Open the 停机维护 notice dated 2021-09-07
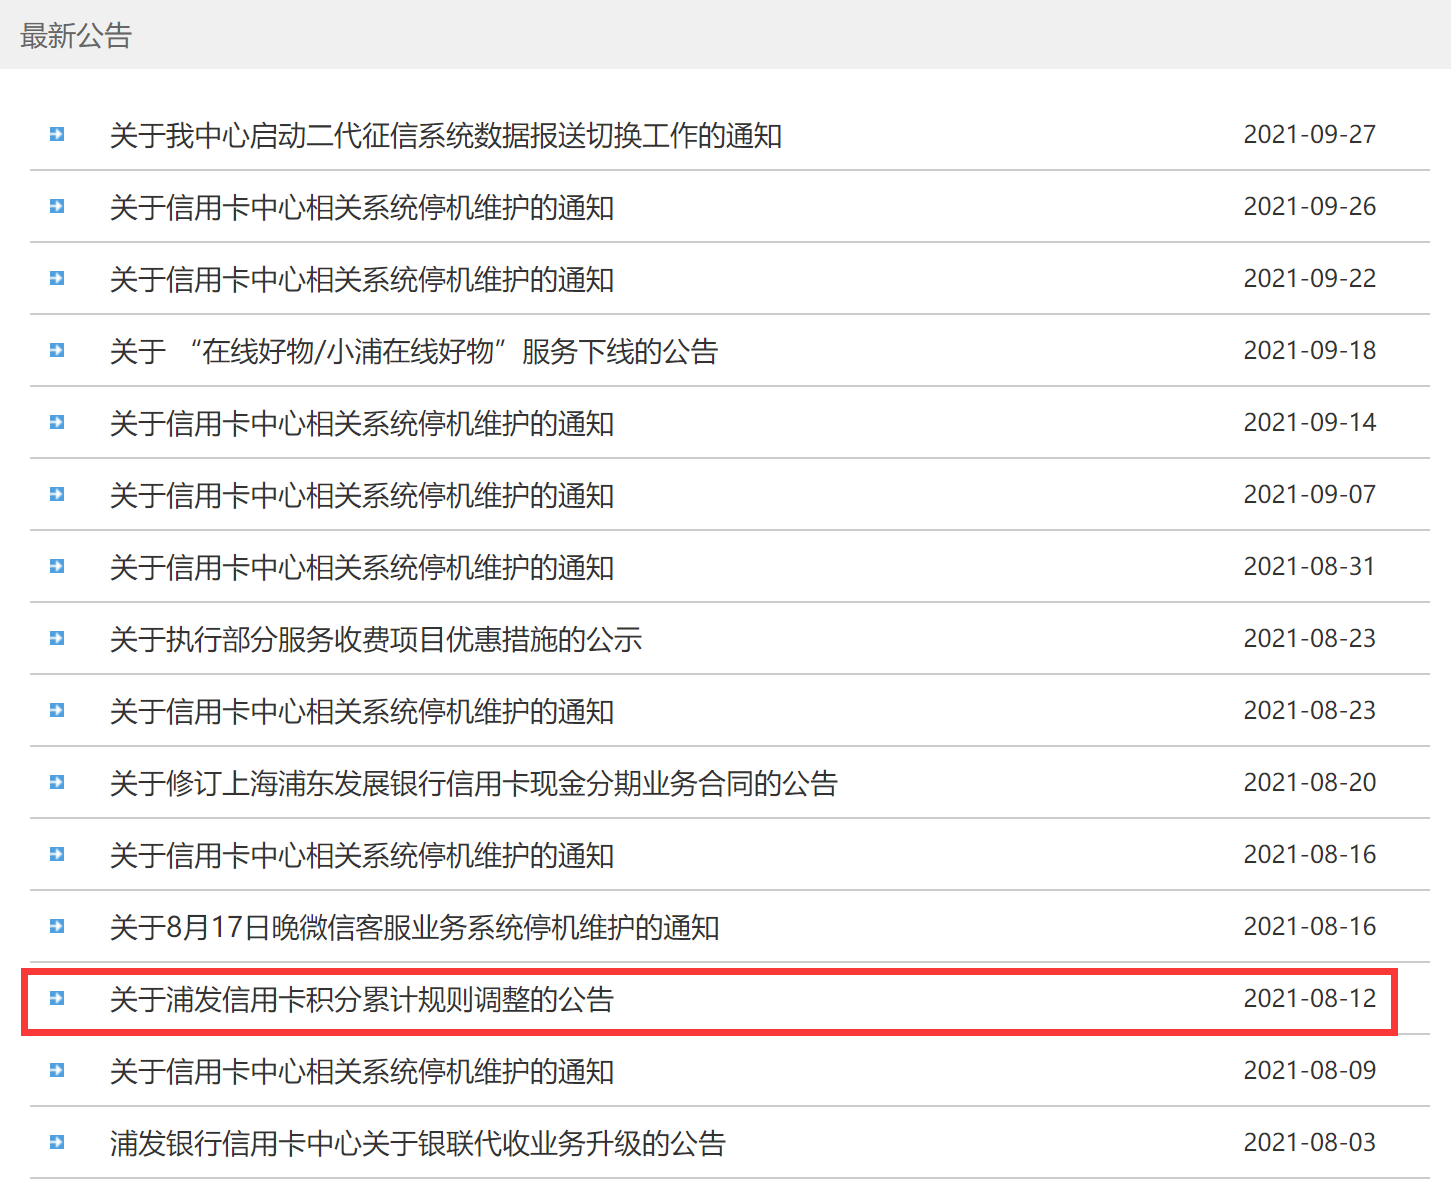The image size is (1451, 1190). tap(362, 495)
